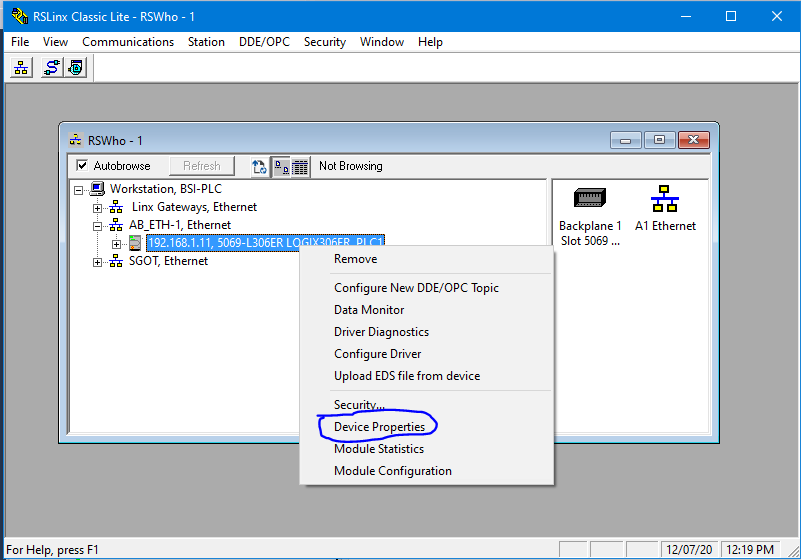Click the refresh-tree icon beside Refresh button
Screen dimensions: 801x560
click(260, 167)
